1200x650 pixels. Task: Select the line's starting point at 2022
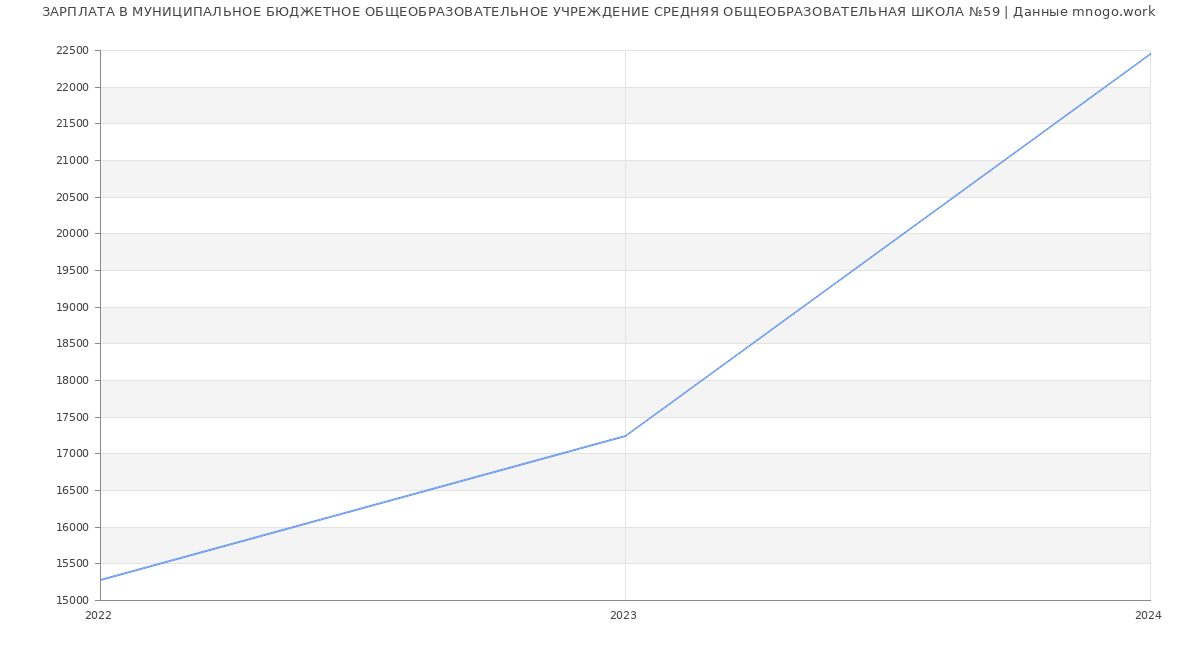click(x=101, y=580)
